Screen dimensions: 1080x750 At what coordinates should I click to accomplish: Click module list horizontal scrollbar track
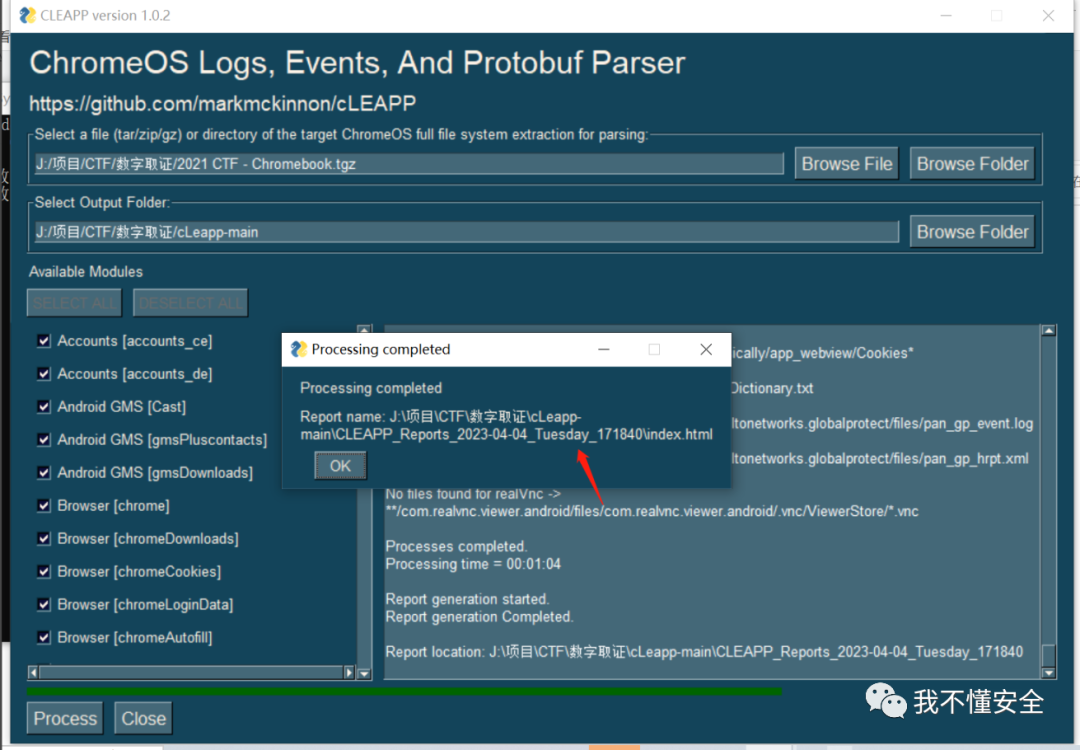(191, 672)
